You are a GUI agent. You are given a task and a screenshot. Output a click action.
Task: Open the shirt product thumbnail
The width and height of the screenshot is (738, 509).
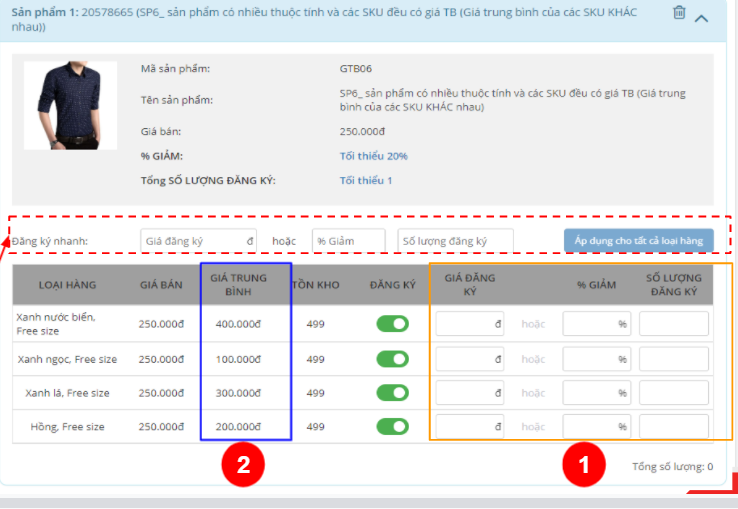click(x=56, y=105)
